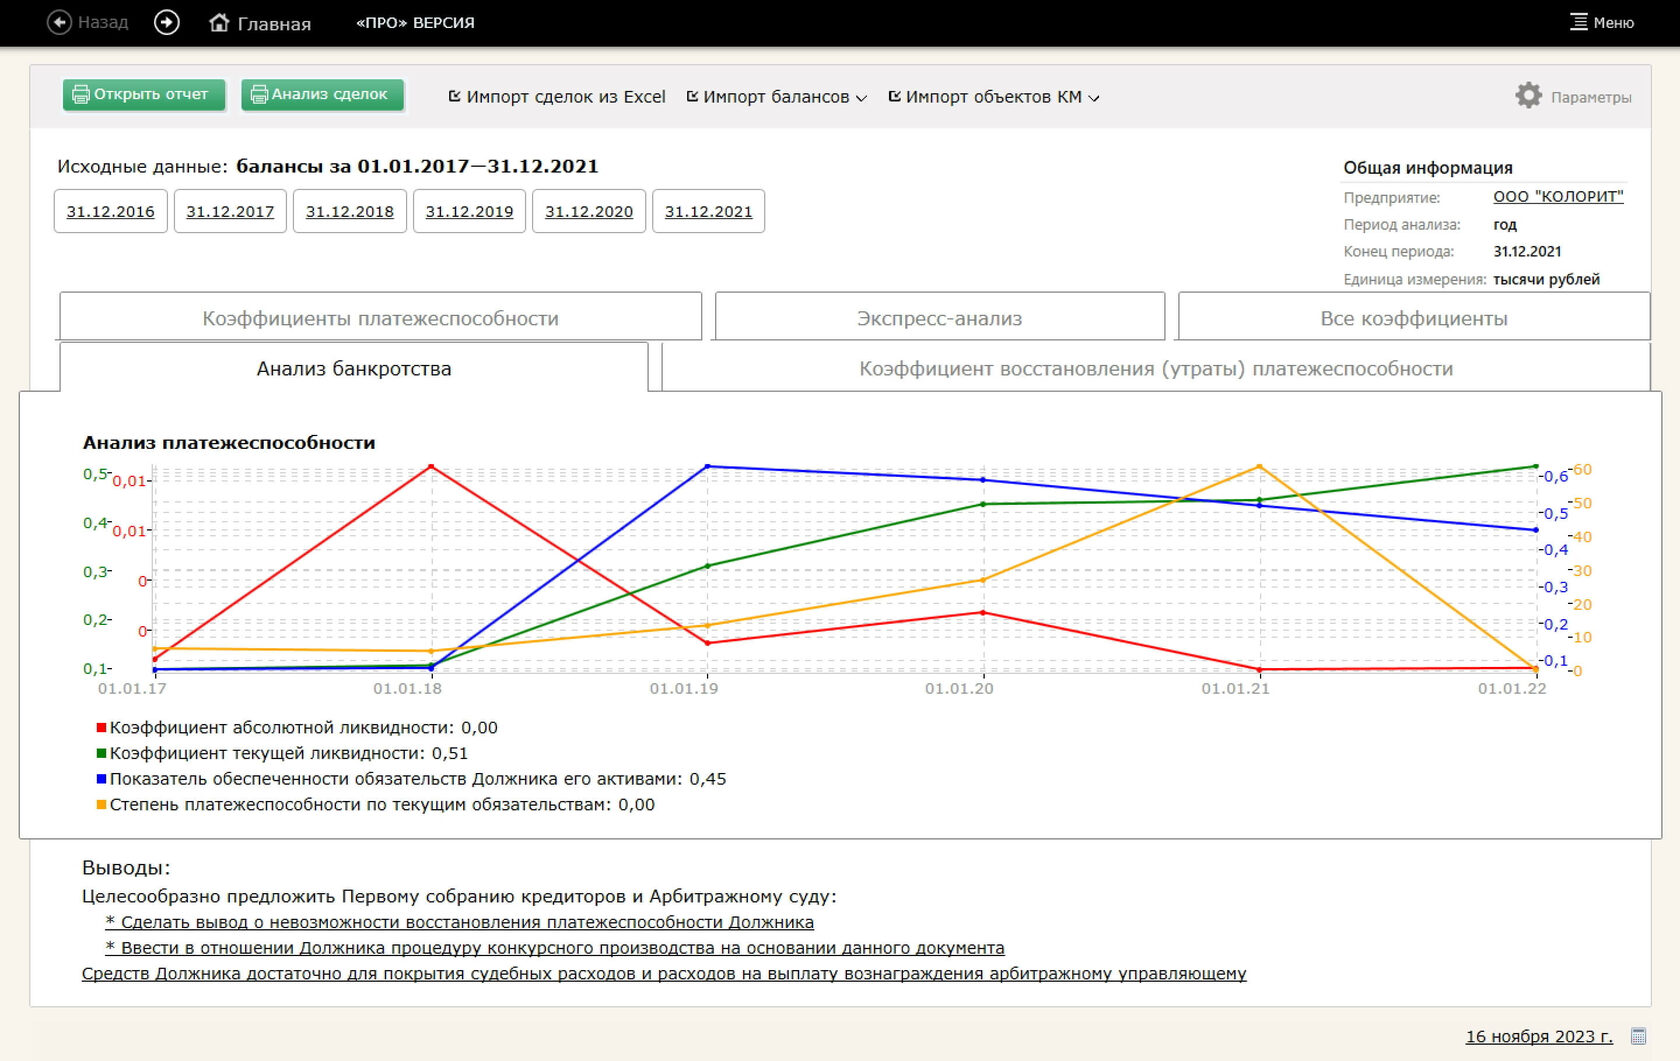This screenshot has height=1061, width=1680.
Task: Click the red legend swatch for абсолютной ликвидности
Action: pyautogui.click(x=101, y=727)
